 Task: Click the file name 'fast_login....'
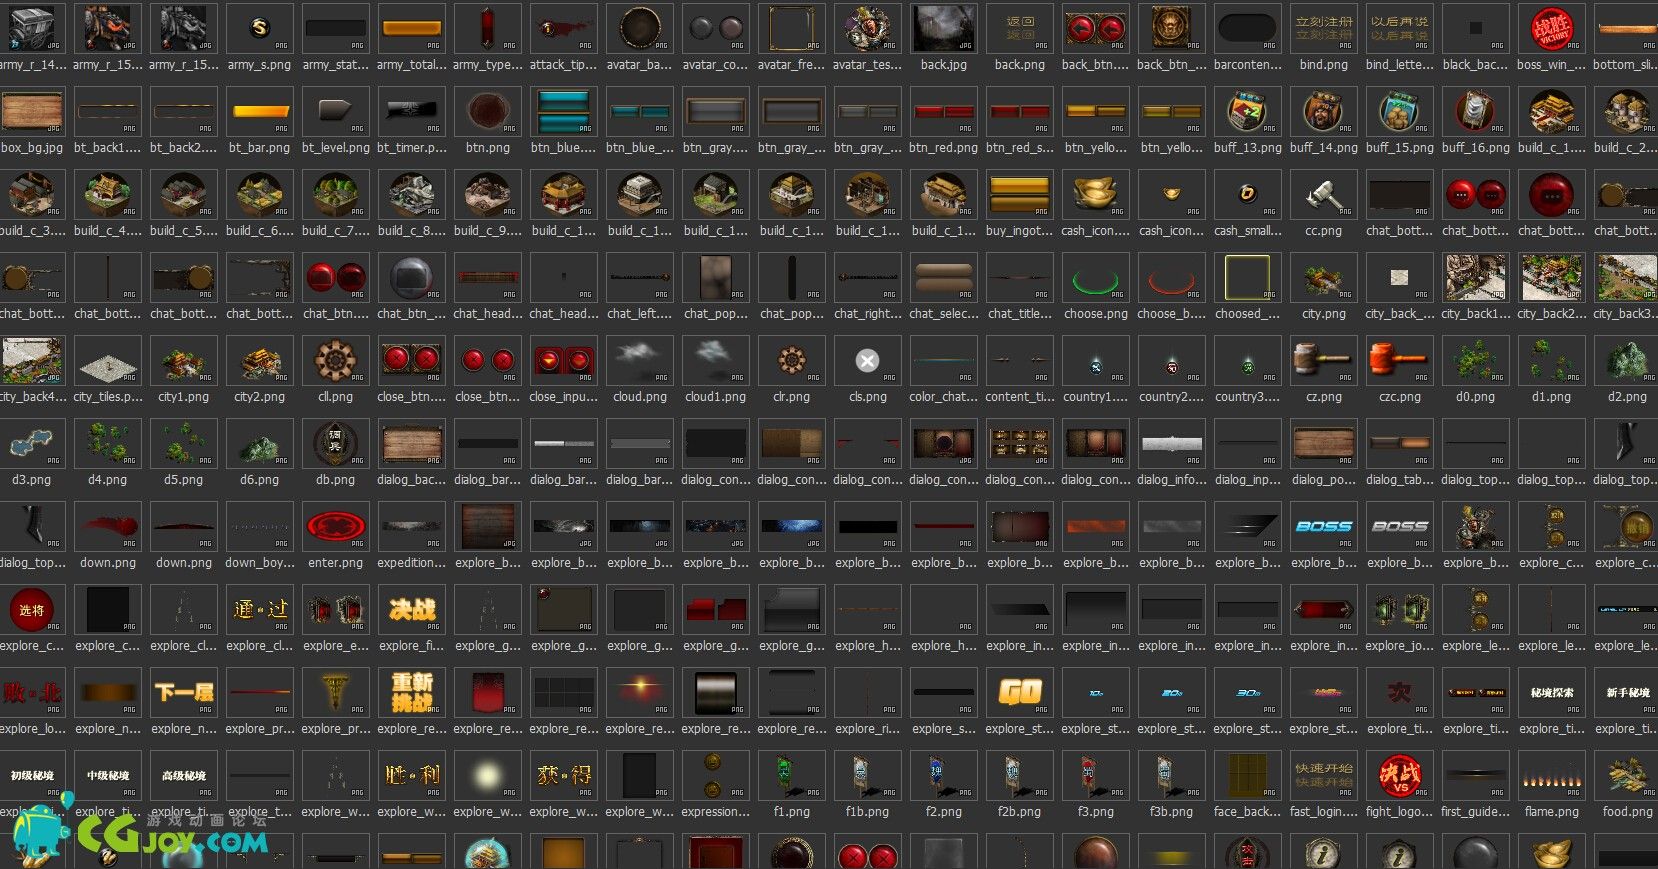pyautogui.click(x=1324, y=812)
